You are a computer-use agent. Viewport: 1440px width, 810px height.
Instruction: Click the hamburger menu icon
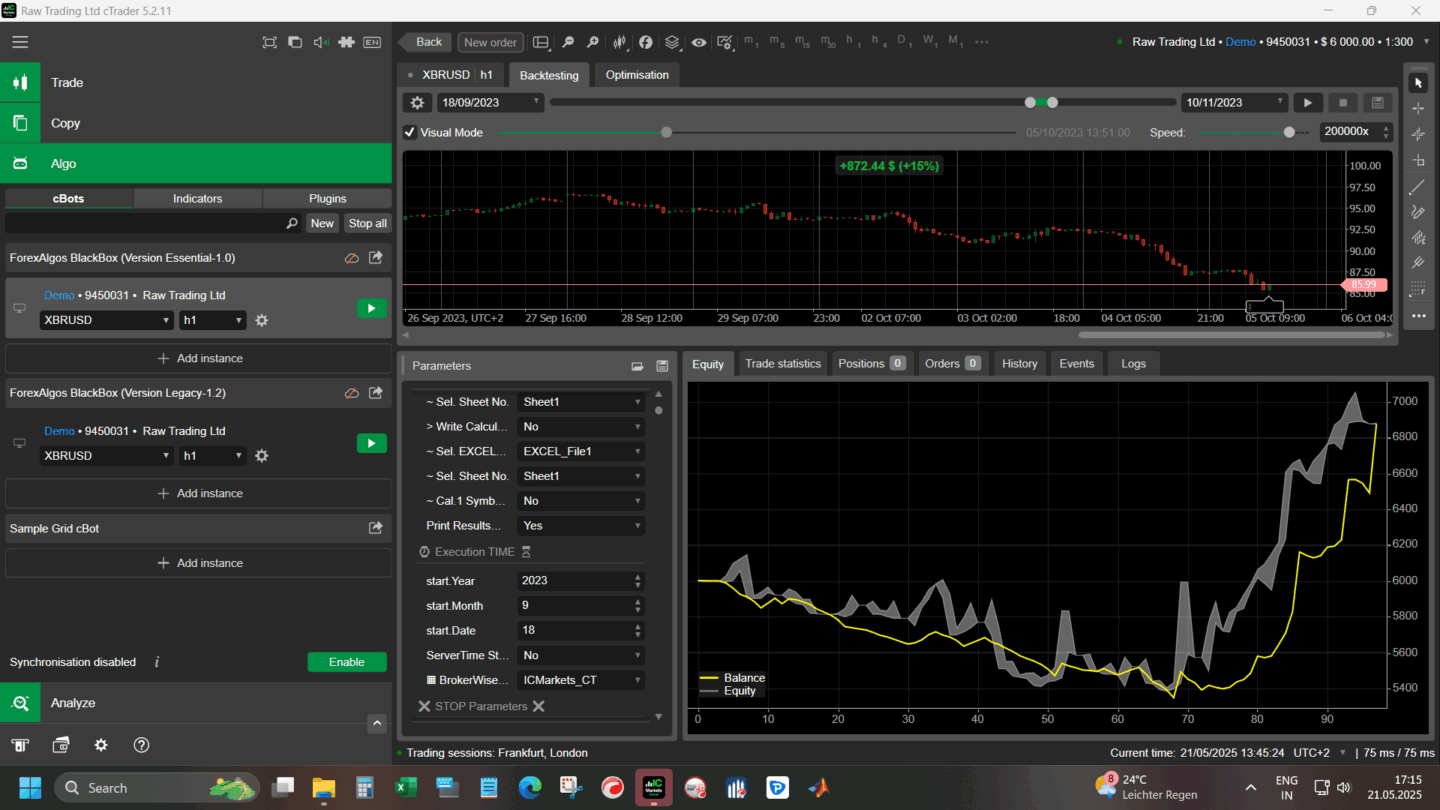click(x=20, y=42)
